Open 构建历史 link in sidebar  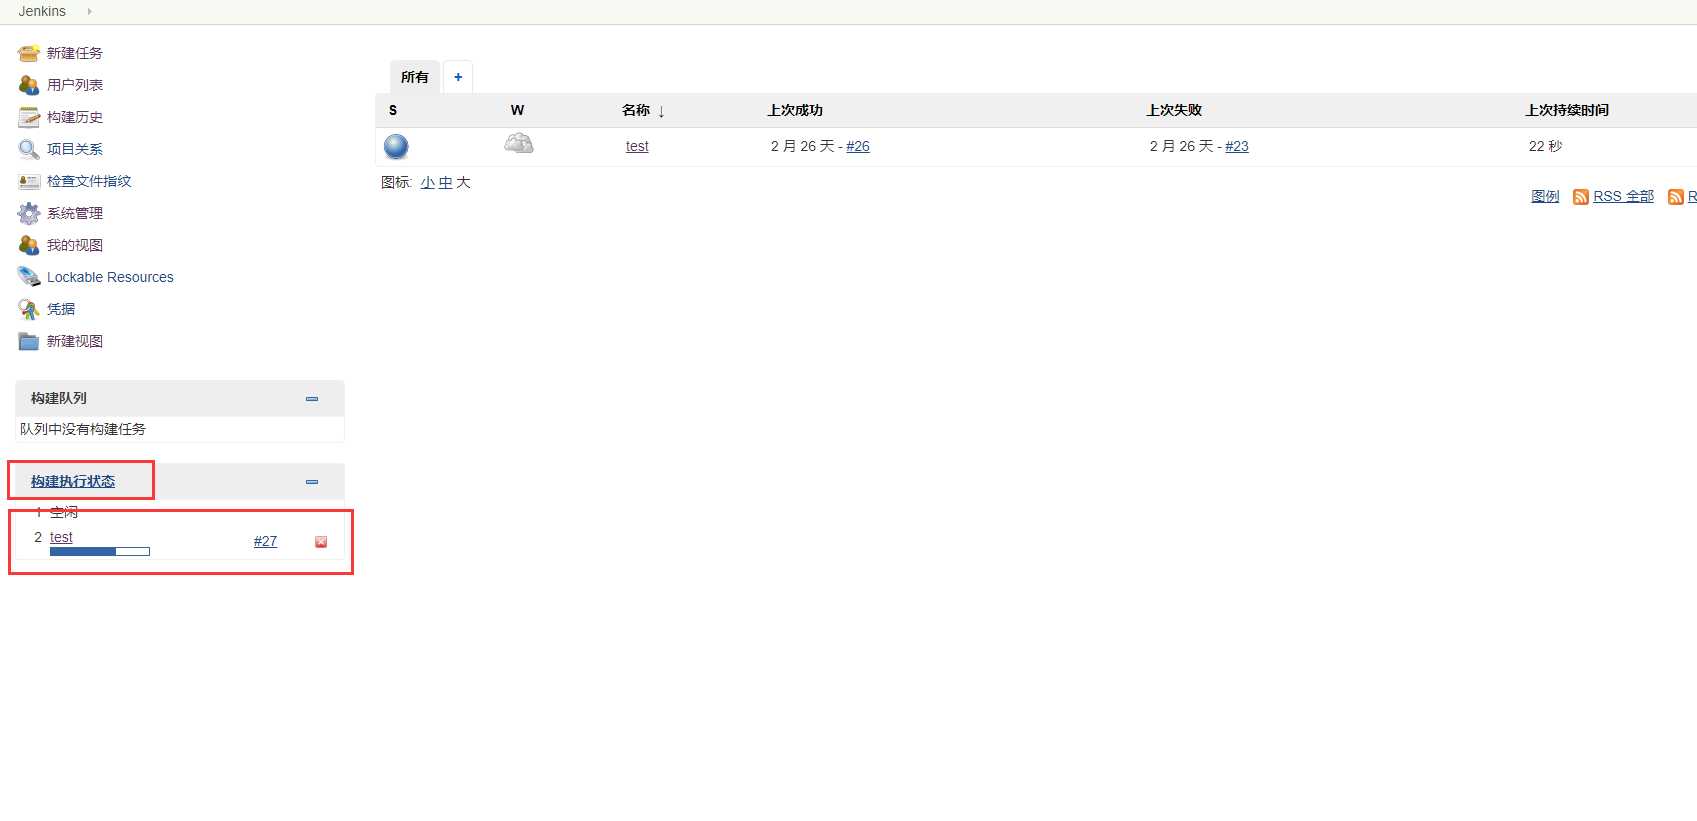coord(75,117)
